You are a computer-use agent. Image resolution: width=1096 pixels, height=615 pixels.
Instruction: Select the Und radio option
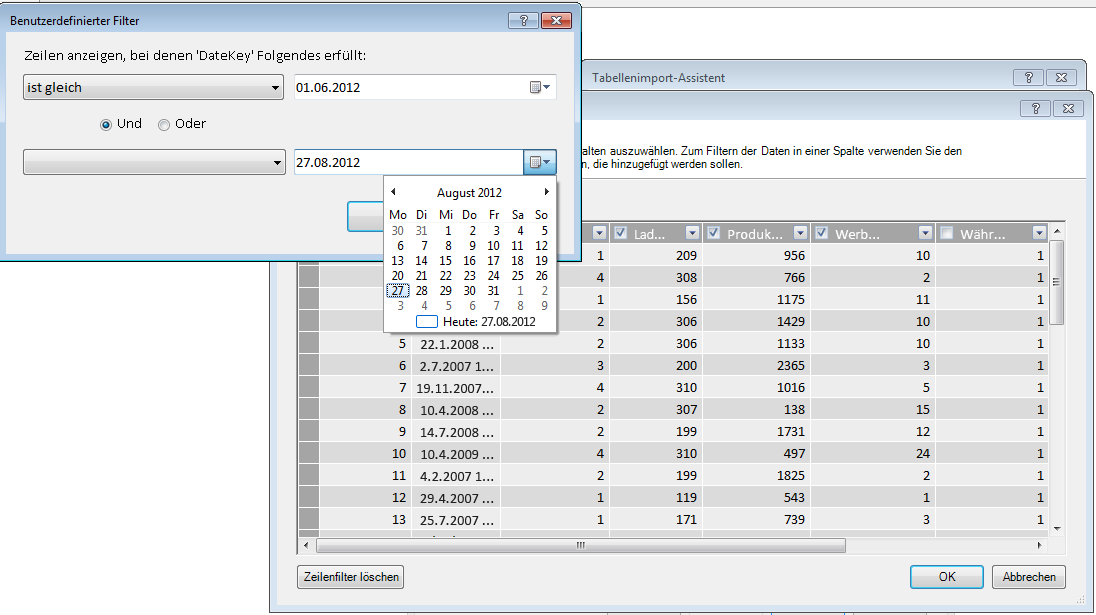[x=106, y=124]
